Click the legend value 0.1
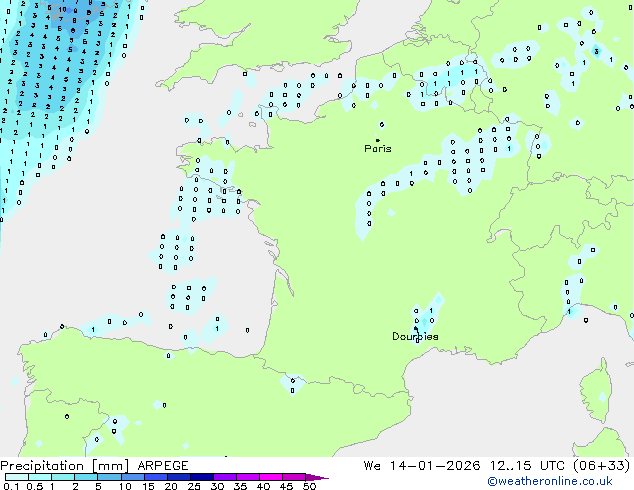The width and height of the screenshot is (634, 490). point(11,486)
